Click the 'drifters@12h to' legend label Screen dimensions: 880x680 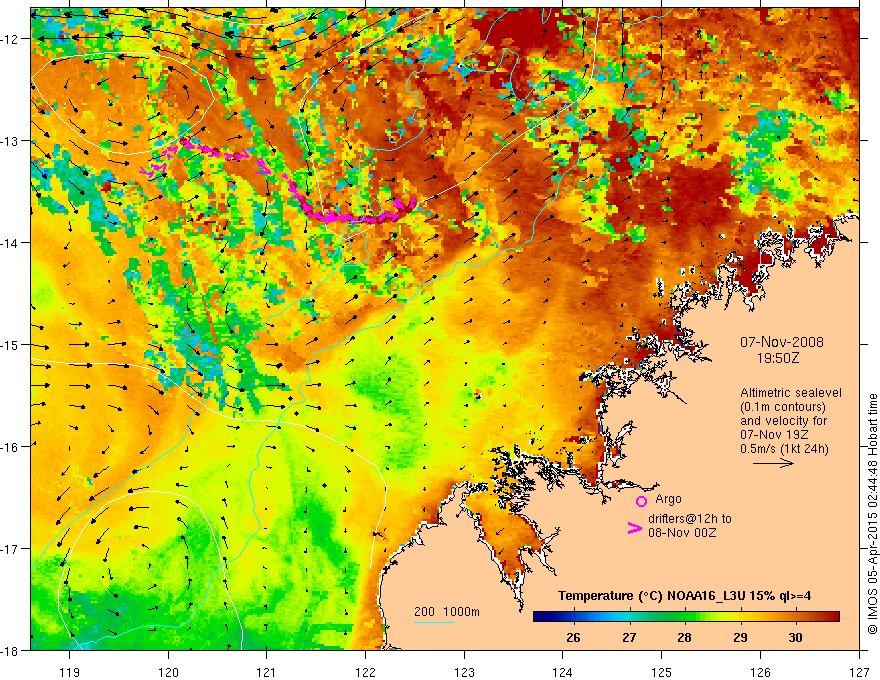(690, 519)
